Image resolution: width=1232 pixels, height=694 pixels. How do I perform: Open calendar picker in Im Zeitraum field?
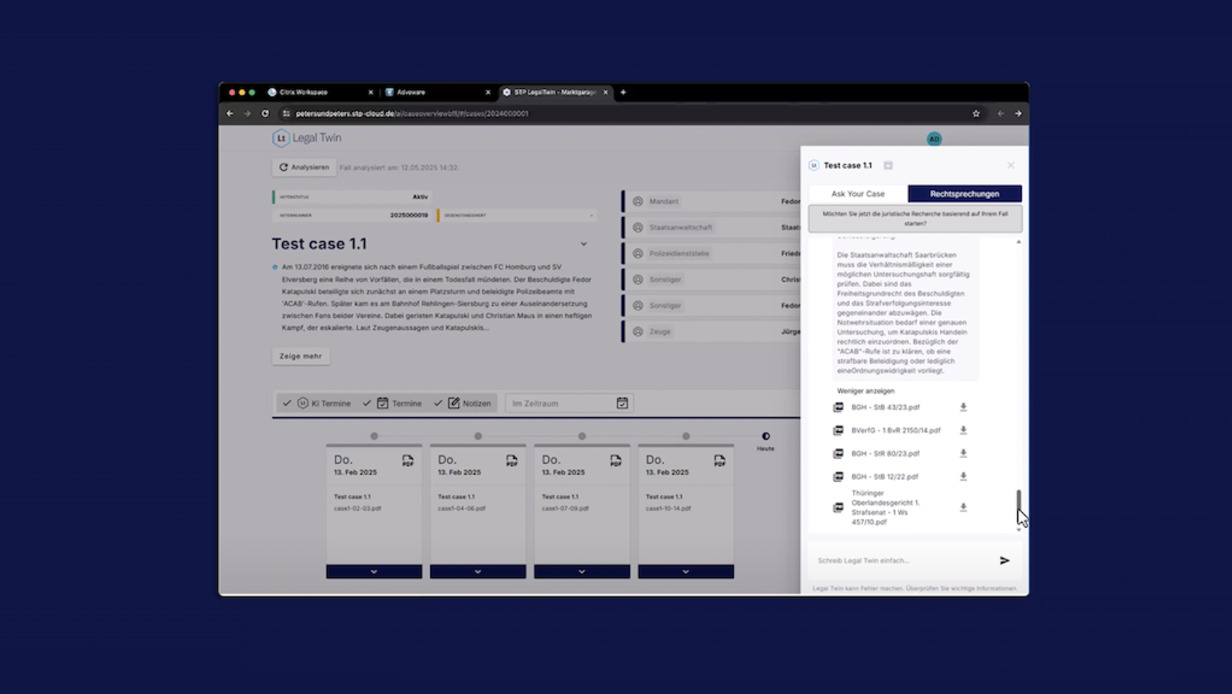pos(622,403)
